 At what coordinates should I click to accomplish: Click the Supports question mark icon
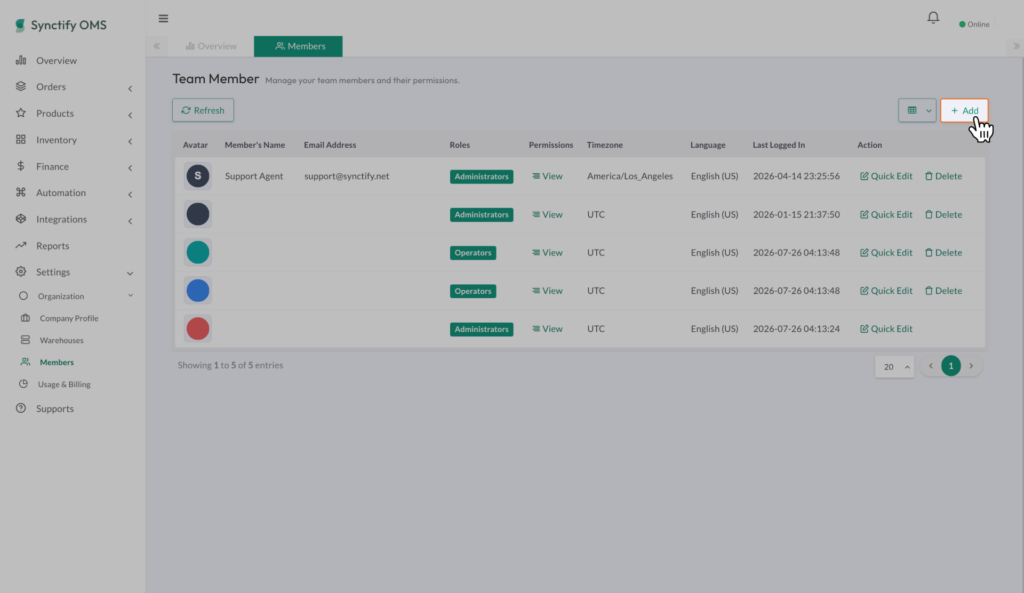click(x=21, y=408)
